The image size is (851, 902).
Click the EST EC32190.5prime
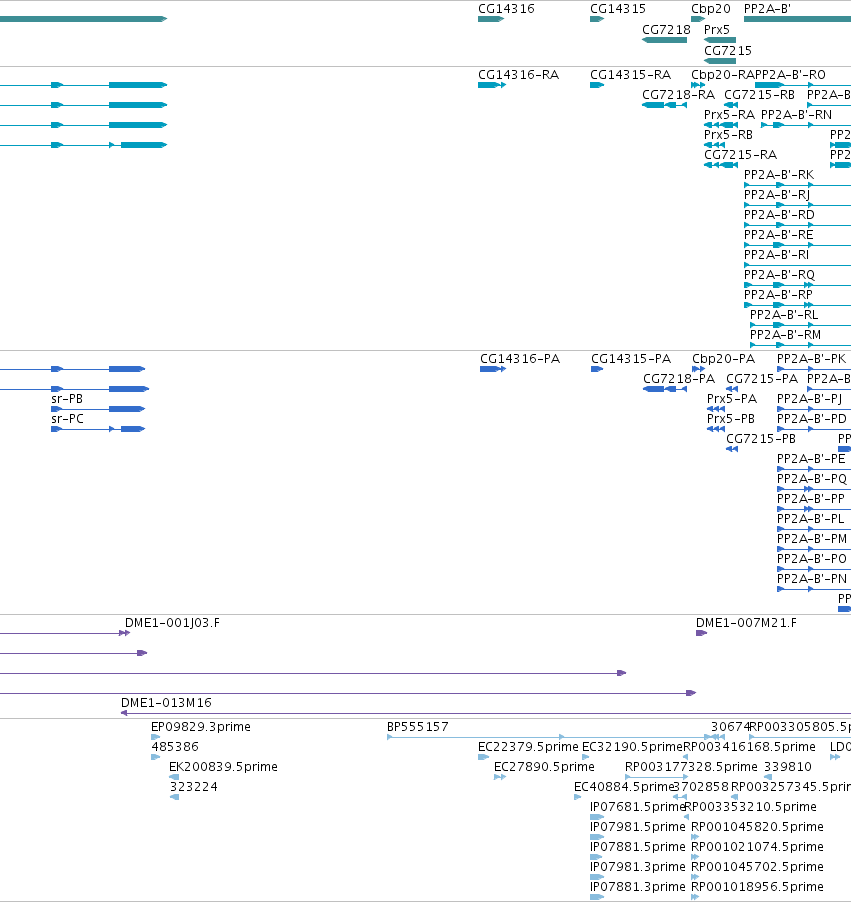(632, 747)
